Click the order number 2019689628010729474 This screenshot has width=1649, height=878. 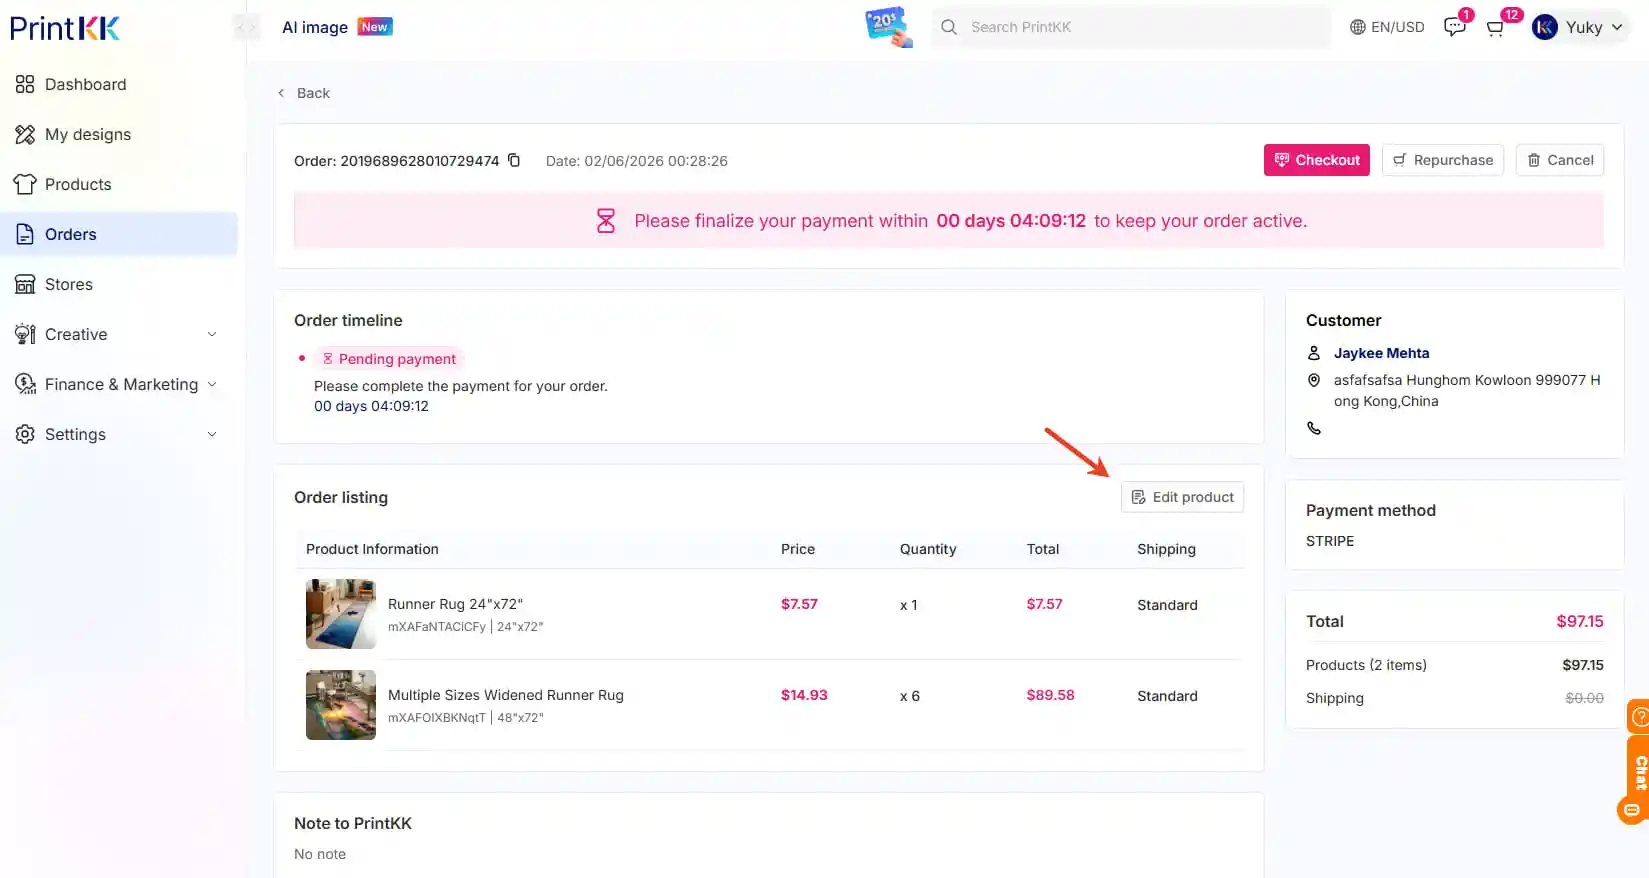tap(420, 161)
